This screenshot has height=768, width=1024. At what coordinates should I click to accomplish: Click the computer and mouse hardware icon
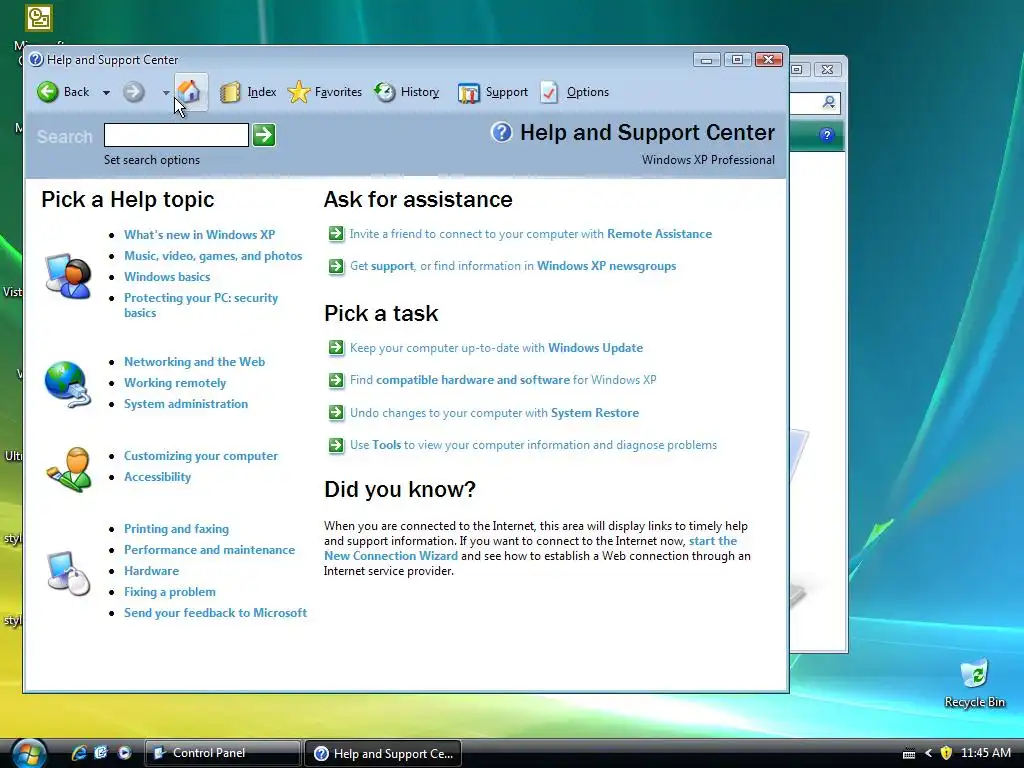pyautogui.click(x=69, y=573)
